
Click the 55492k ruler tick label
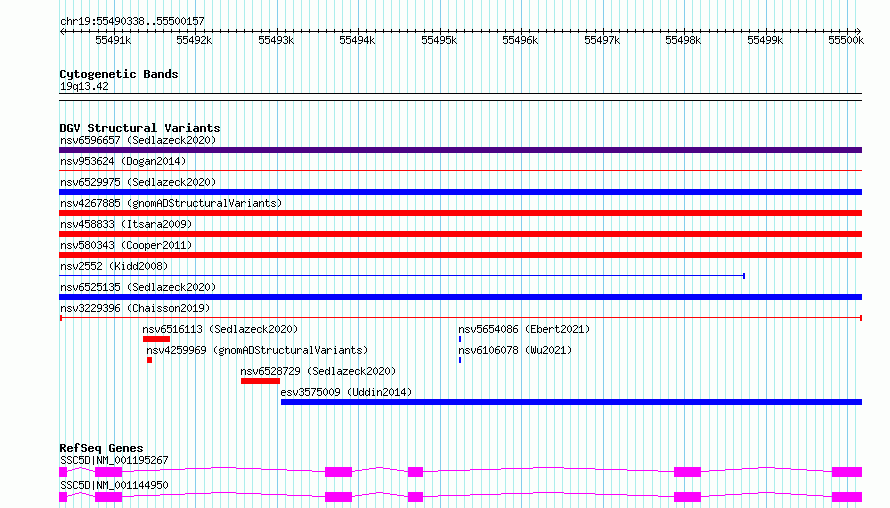194,40
